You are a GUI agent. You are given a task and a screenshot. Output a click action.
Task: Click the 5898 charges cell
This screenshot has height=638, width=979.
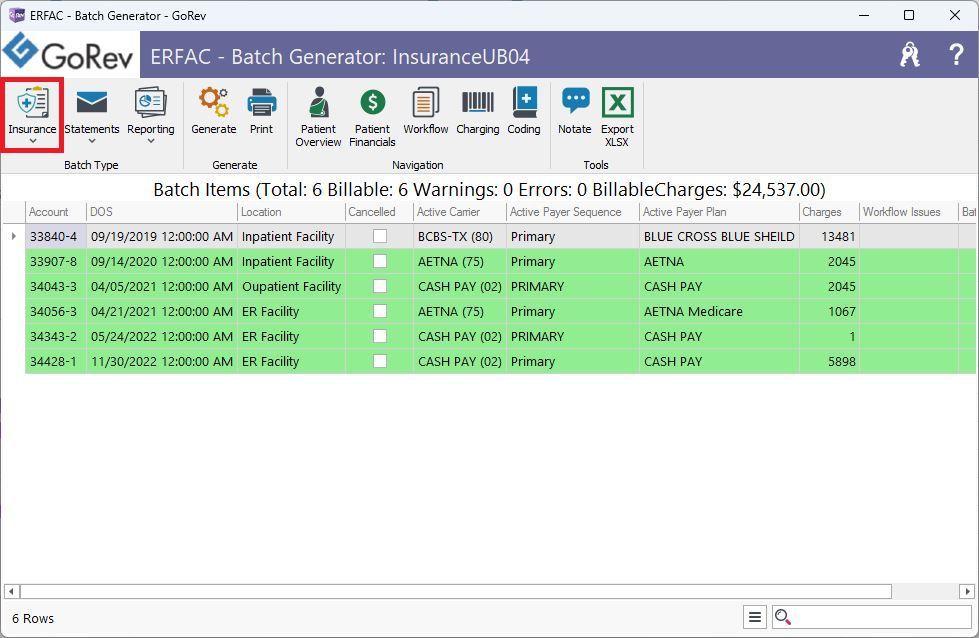point(829,361)
